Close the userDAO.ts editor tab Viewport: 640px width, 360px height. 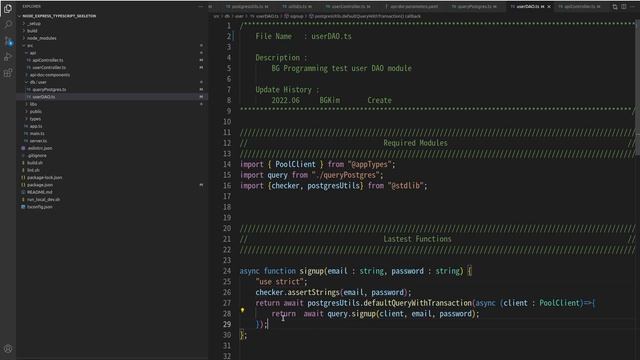pos(549,7)
